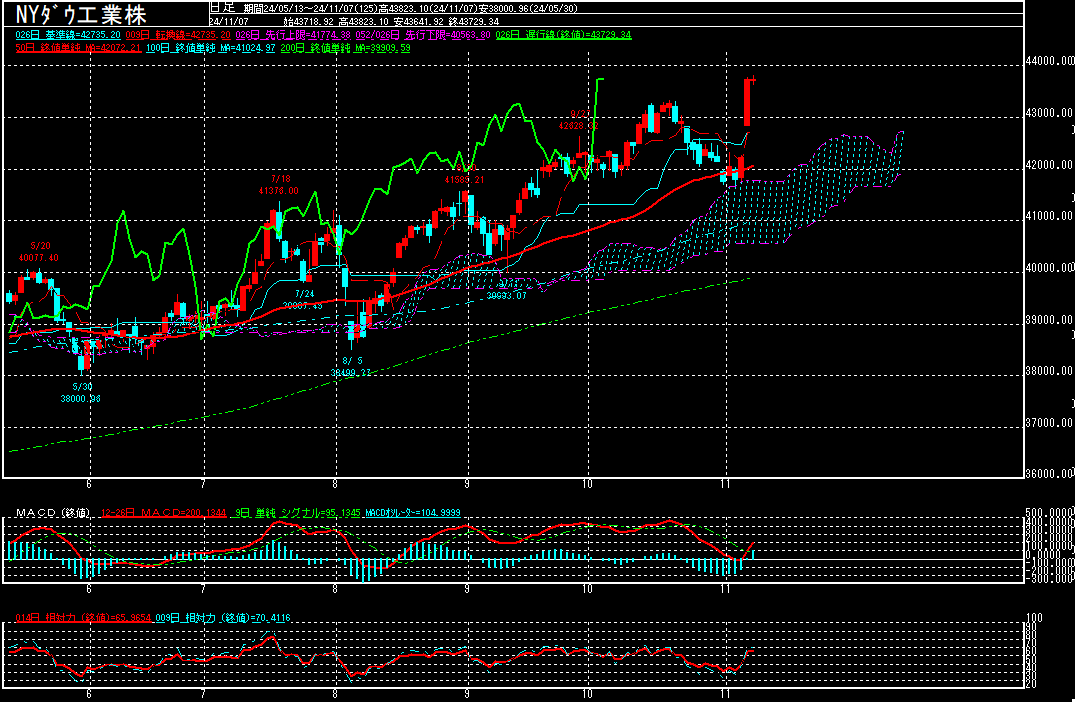Click month label 9 under the price chart
This screenshot has height=702, width=1076.
coord(467,484)
